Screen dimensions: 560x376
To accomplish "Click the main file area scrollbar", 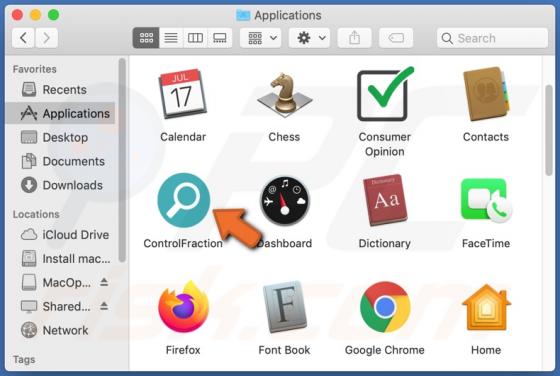I will [x=549, y=130].
